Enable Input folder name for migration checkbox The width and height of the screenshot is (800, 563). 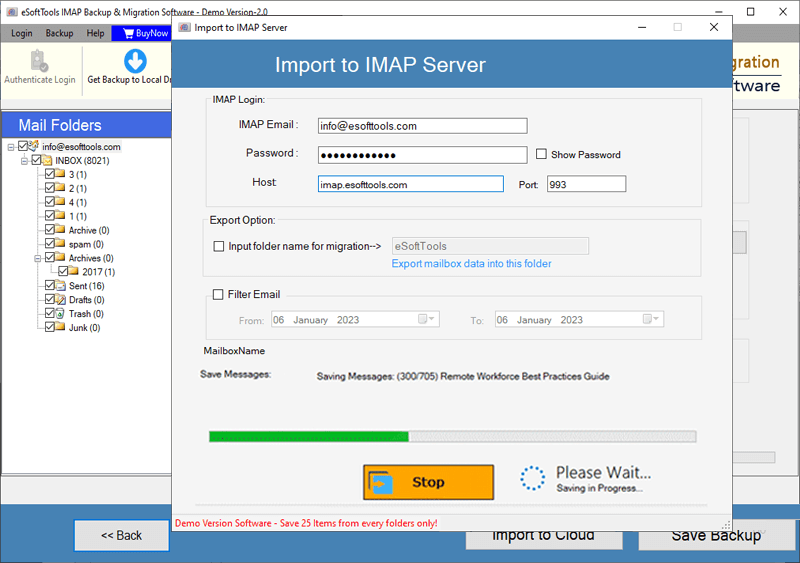[x=219, y=246]
